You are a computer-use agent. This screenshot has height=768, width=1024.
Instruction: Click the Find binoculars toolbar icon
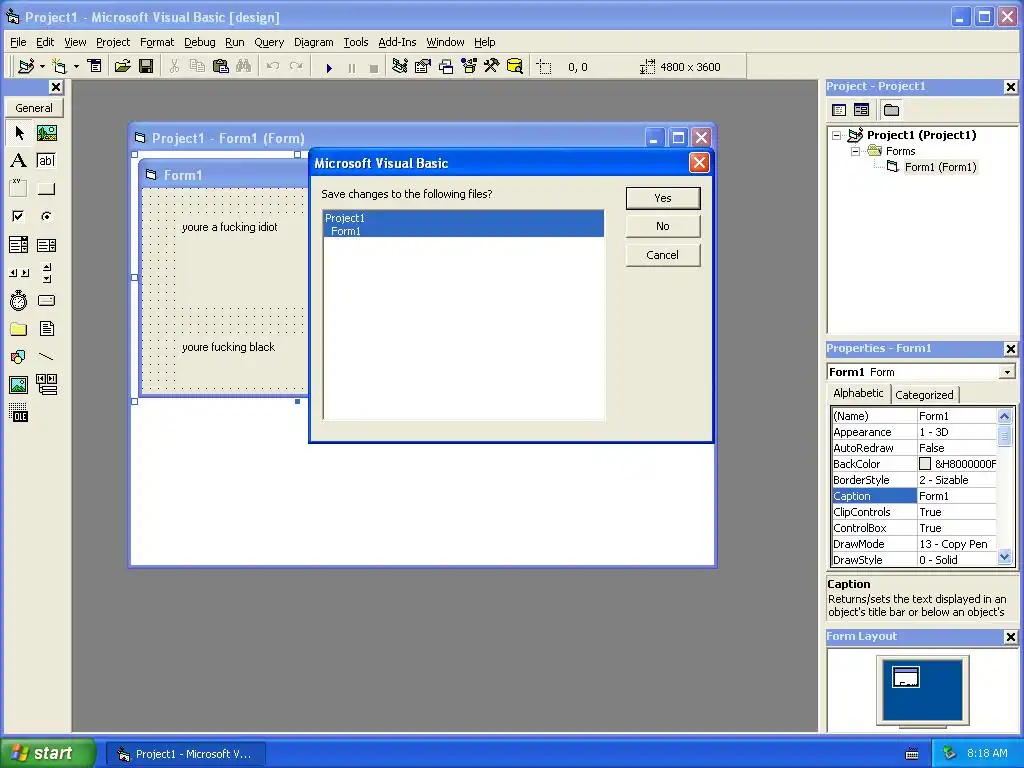(244, 67)
